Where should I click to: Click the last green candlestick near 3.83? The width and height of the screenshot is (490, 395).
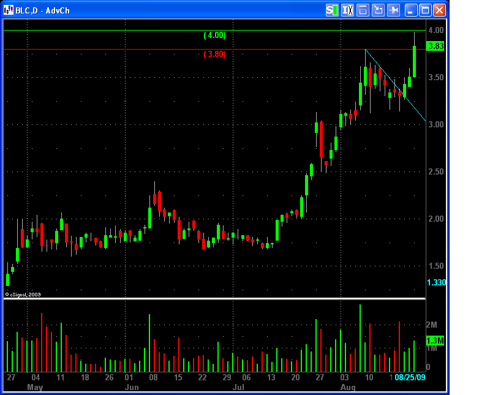click(x=414, y=62)
